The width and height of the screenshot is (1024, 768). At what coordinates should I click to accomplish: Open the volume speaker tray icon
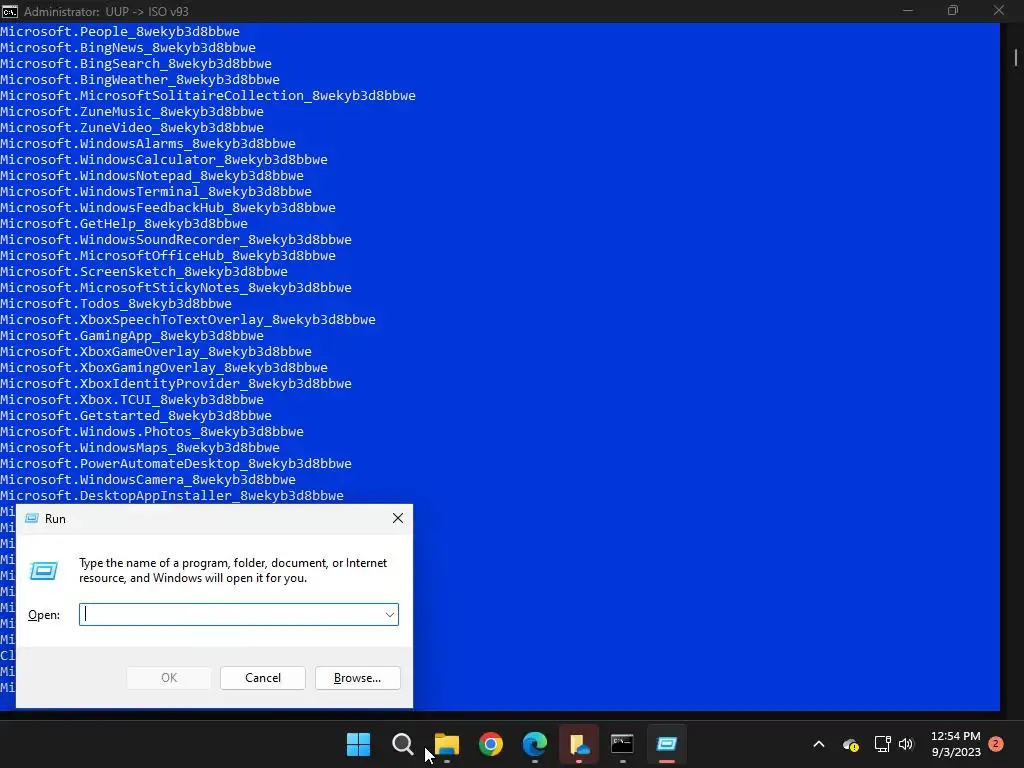906,744
